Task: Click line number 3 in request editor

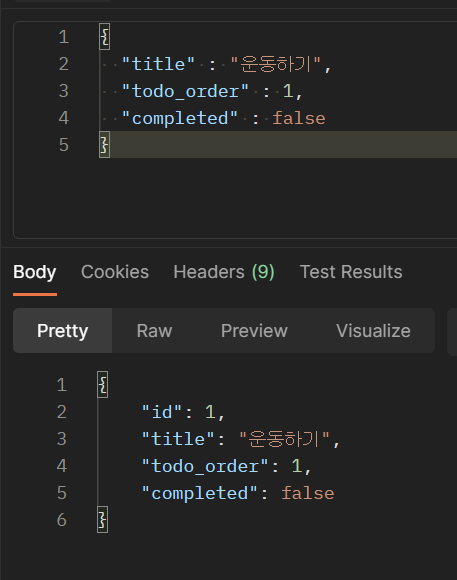Action: coord(64,91)
